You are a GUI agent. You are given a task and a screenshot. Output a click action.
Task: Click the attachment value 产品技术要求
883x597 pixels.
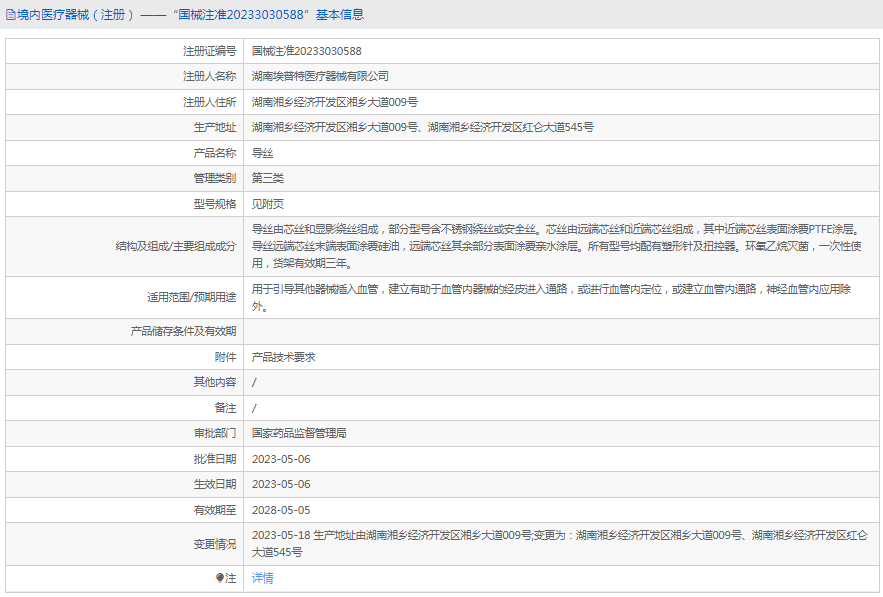click(283, 357)
